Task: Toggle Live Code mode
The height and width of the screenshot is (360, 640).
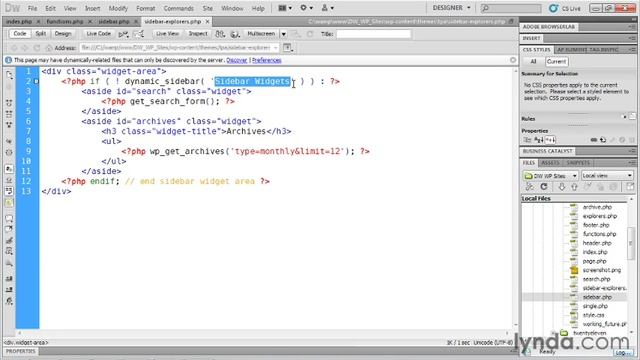Action: coord(98,34)
